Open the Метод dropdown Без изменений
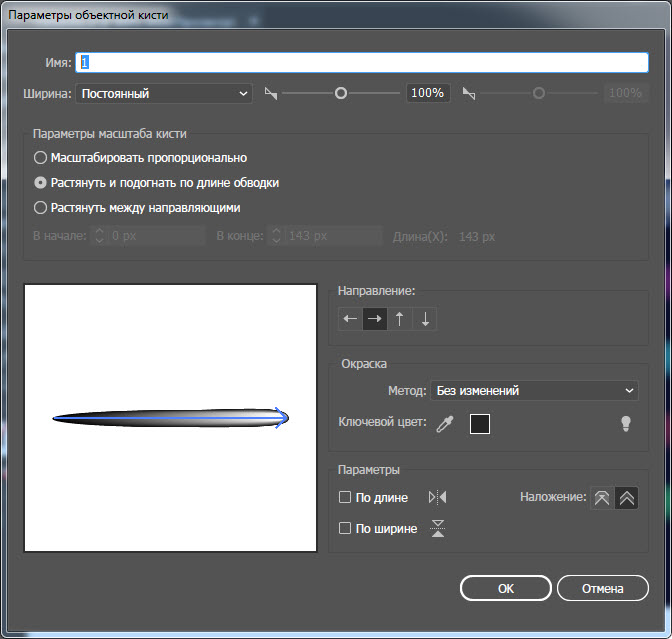The height and width of the screenshot is (639, 672). [x=534, y=390]
